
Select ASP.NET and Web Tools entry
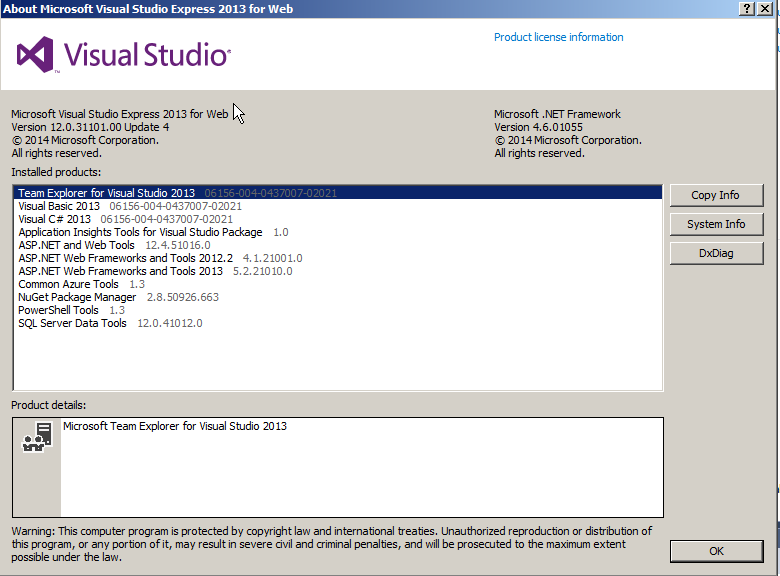(338, 245)
